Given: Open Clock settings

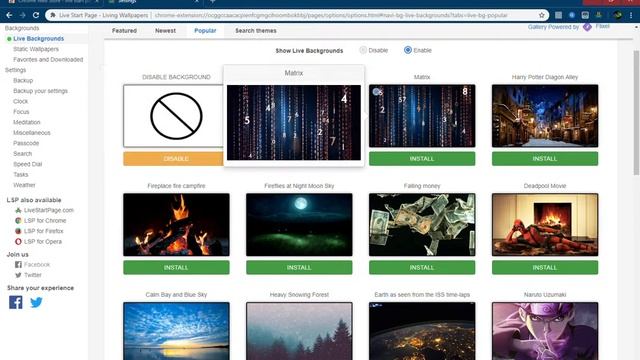Looking at the screenshot, I should pos(20,101).
